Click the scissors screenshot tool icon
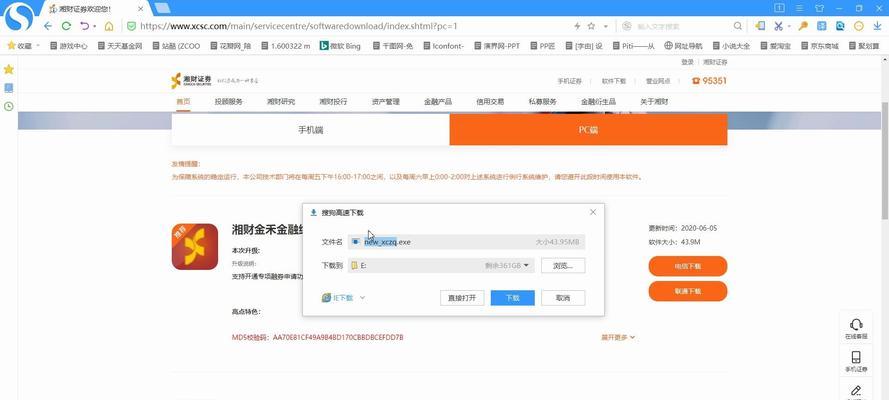 point(778,26)
